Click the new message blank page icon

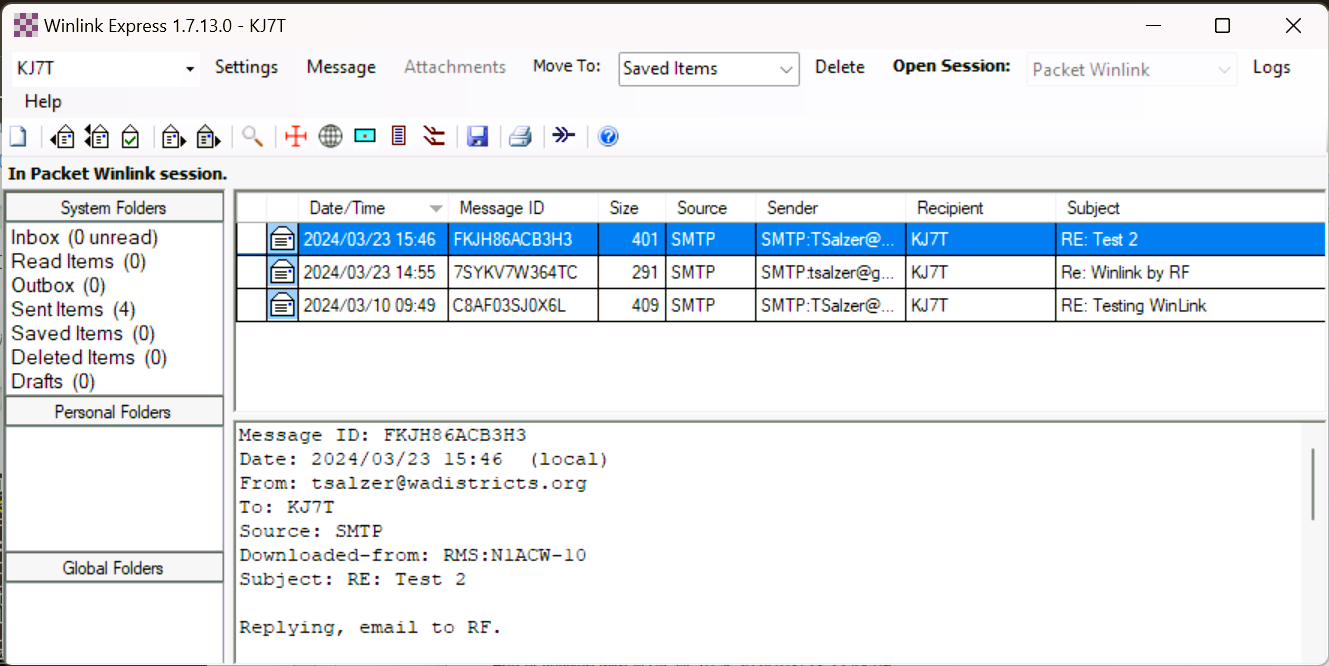(18, 137)
